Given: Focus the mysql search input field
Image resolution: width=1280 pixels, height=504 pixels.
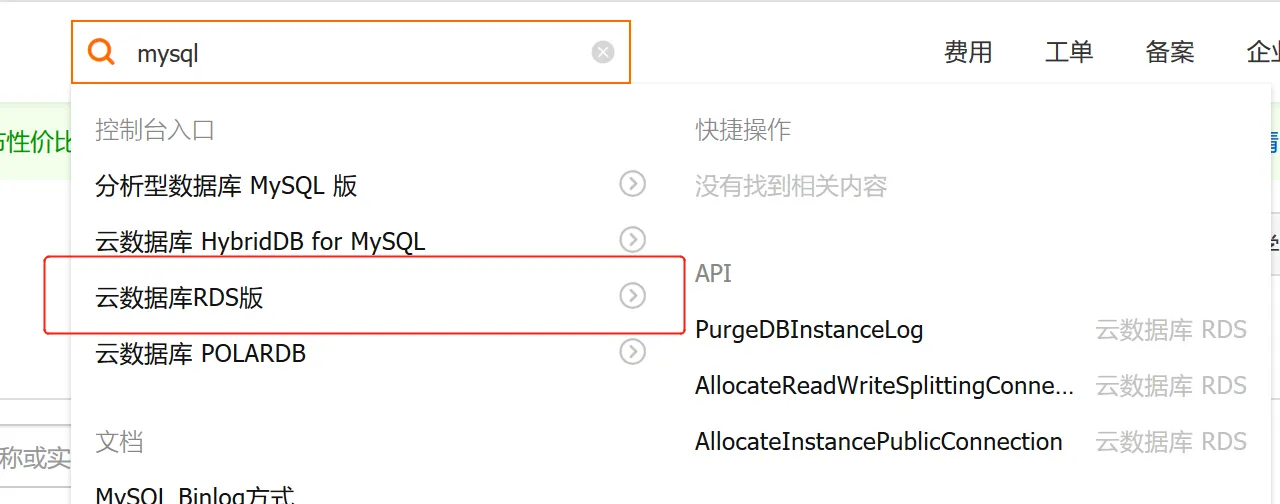Looking at the screenshot, I should pyautogui.click(x=360, y=53).
